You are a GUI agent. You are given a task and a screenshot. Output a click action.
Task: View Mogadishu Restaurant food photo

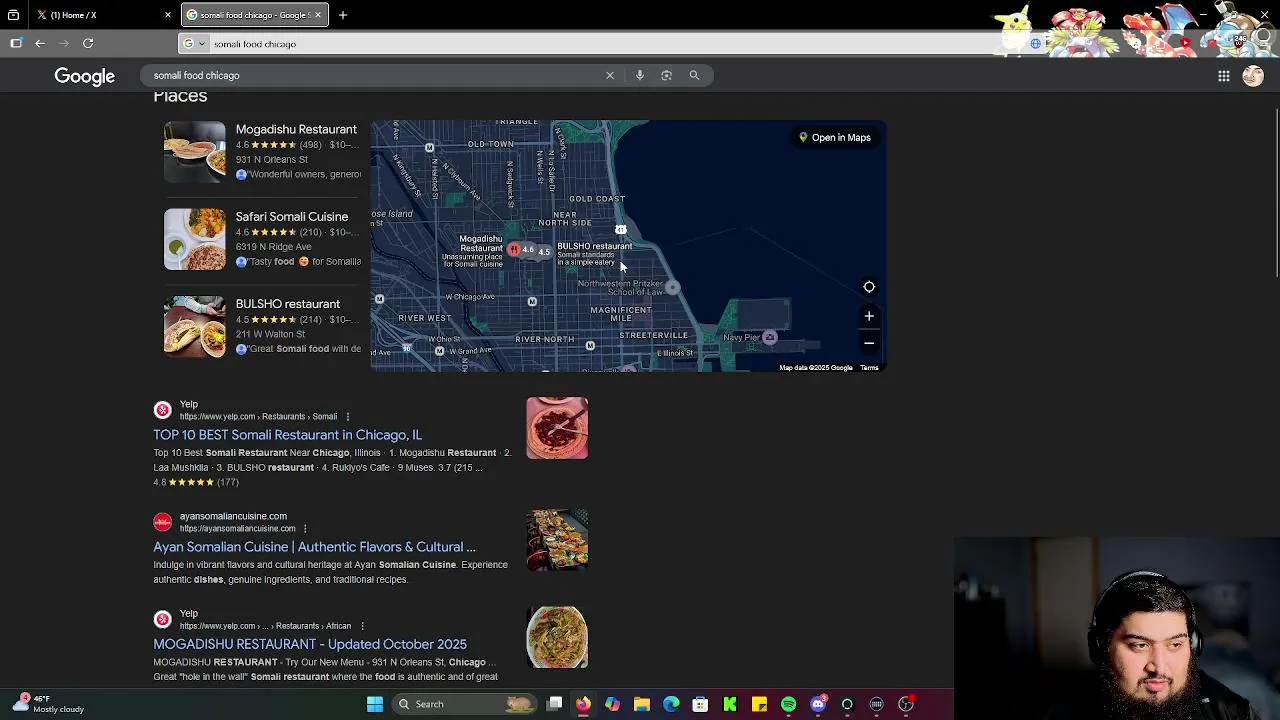pos(195,151)
